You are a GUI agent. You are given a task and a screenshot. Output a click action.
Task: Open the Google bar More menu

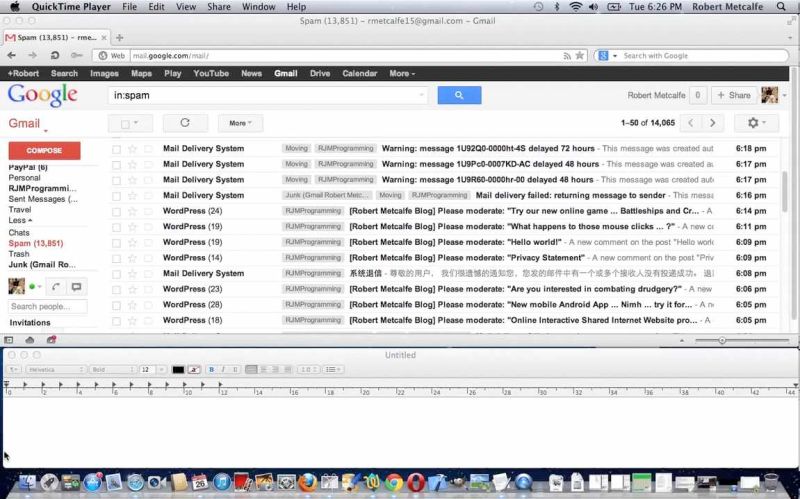tap(402, 73)
